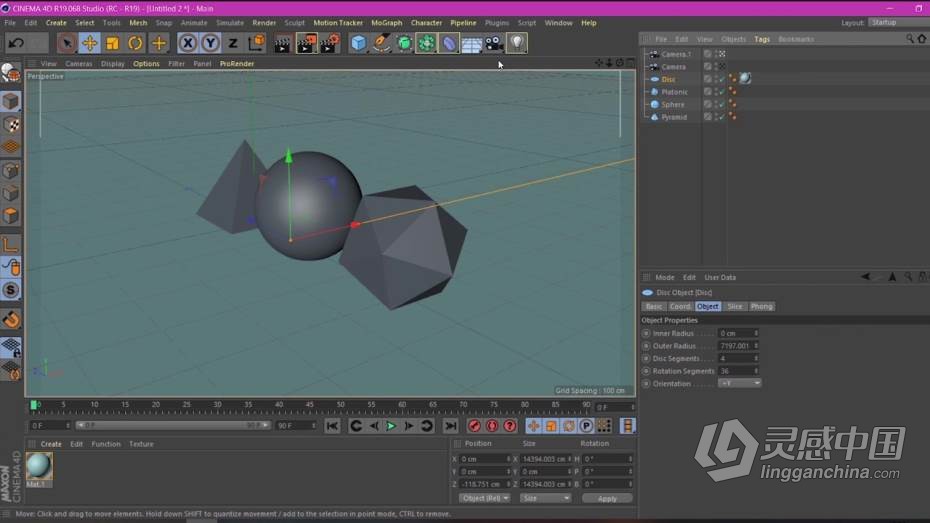Select Pyramid object in Object Manager

point(674,117)
